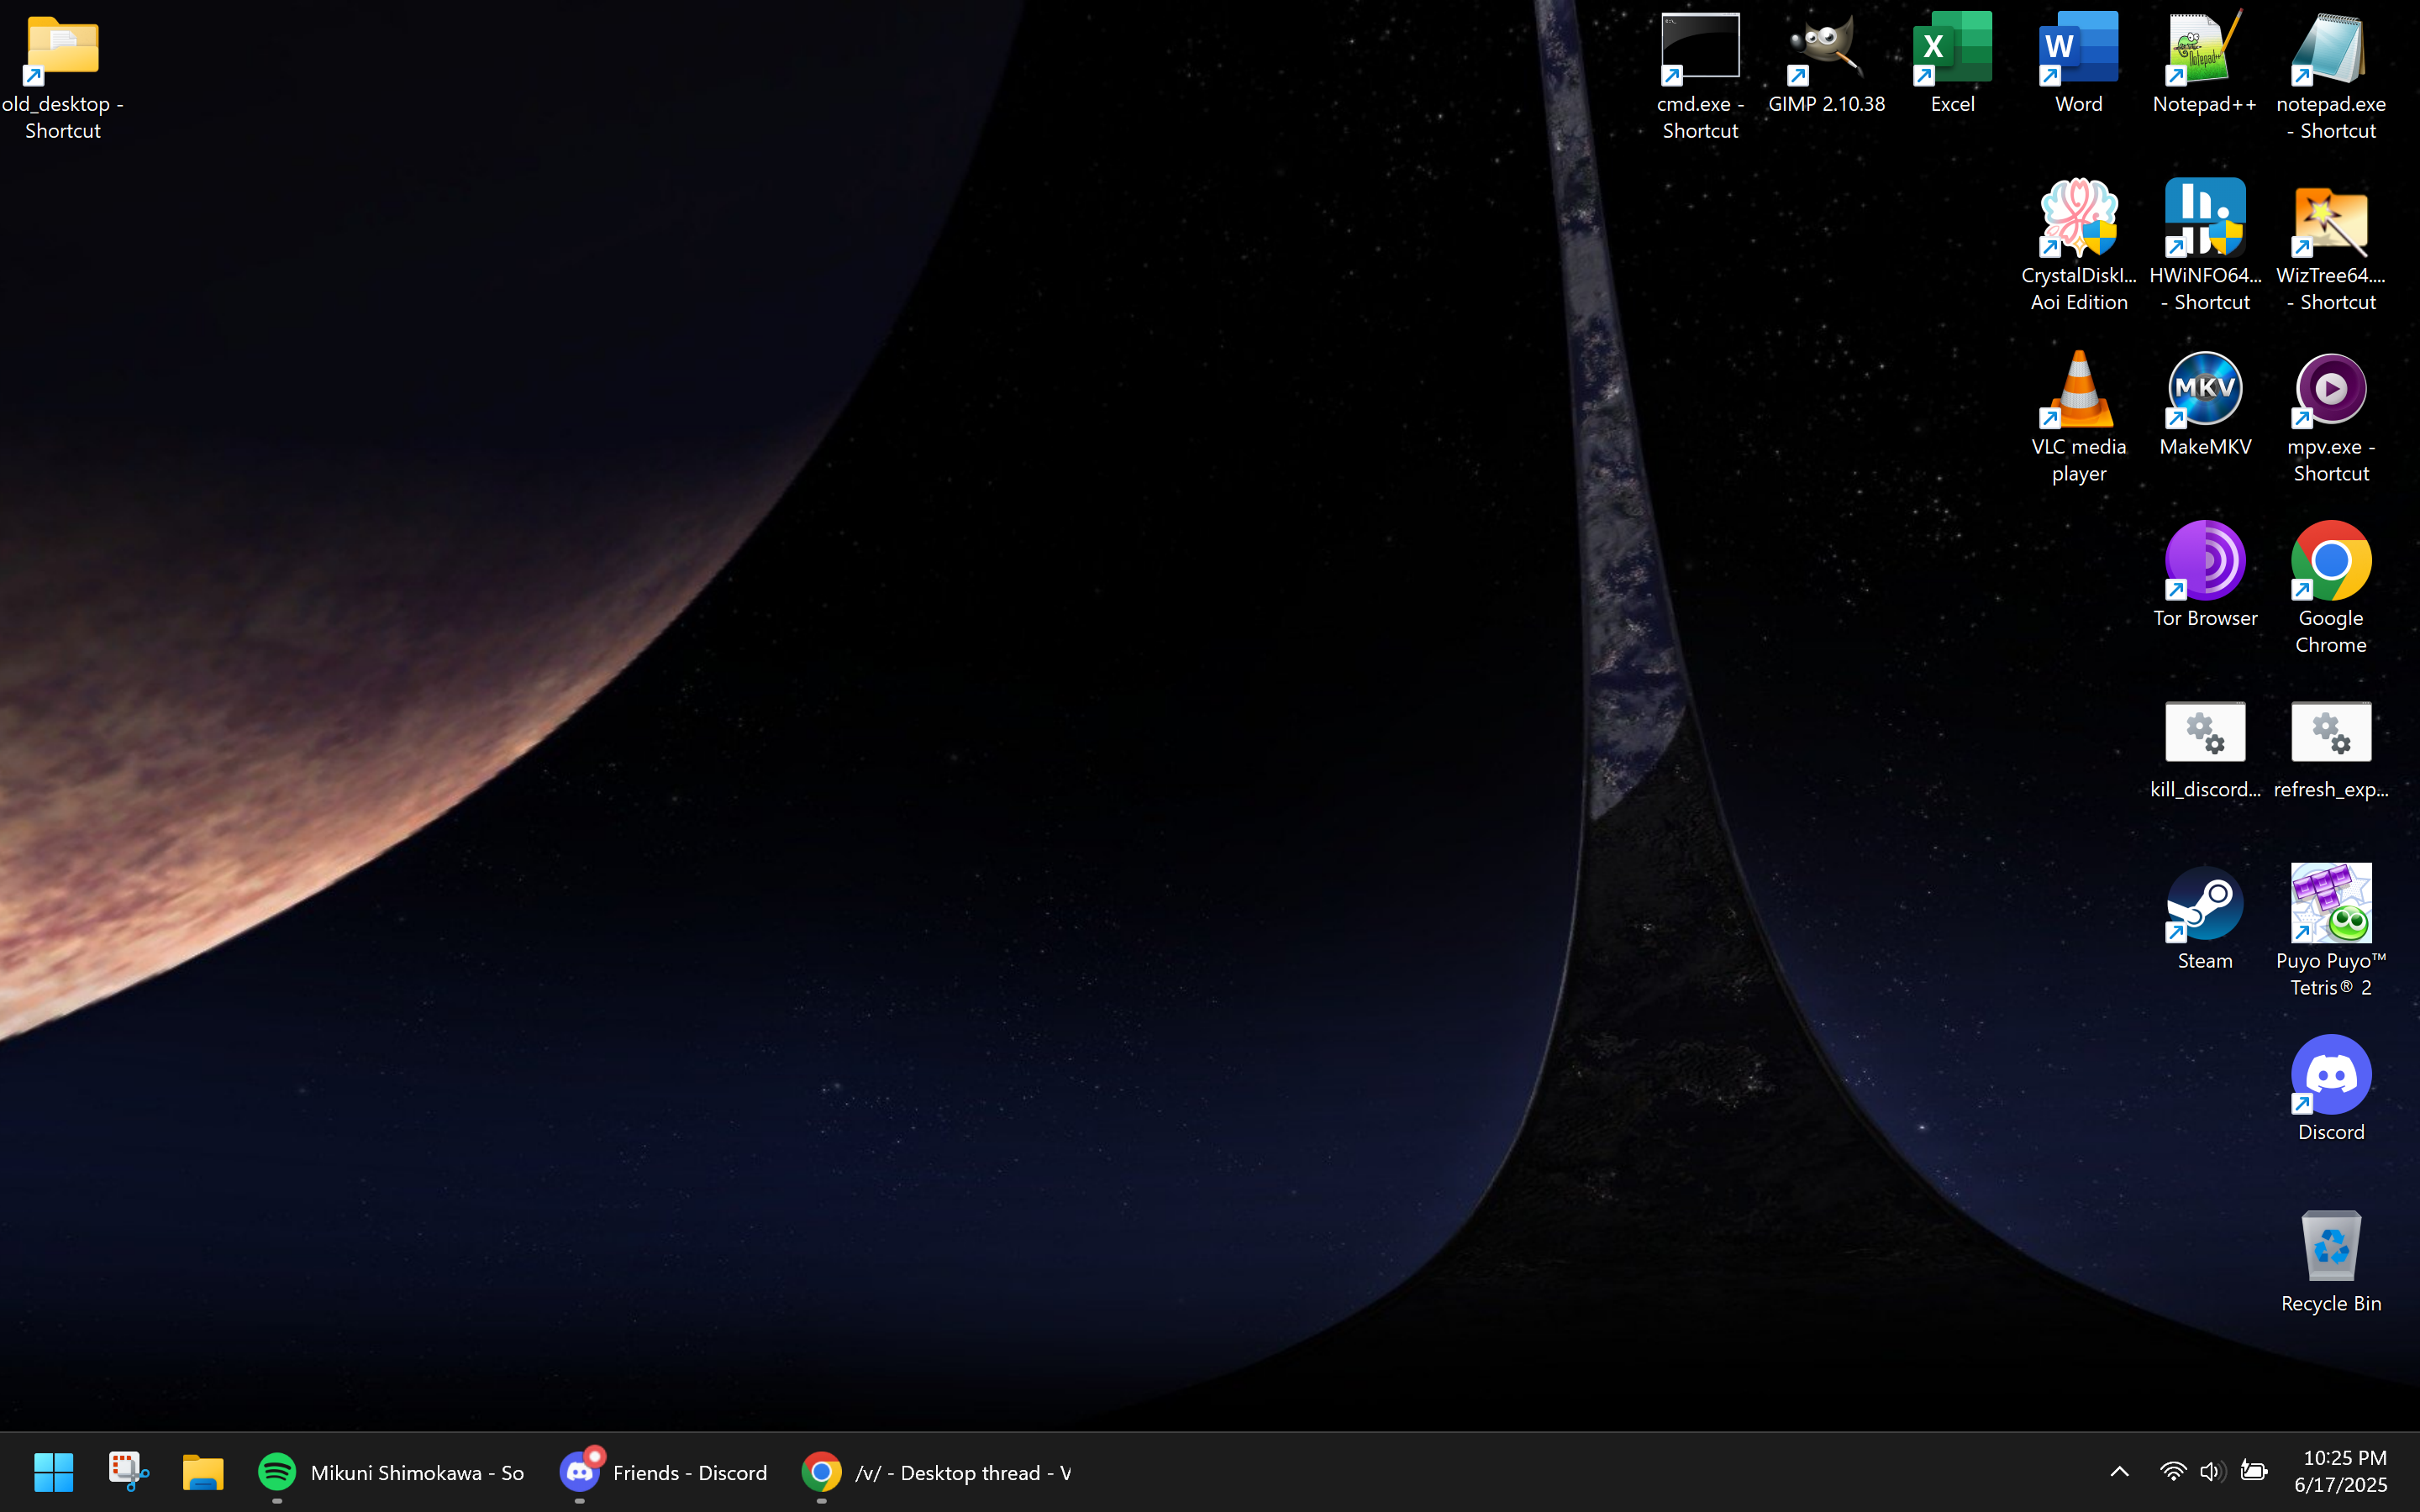Select the Steam desktop icon

coord(2204,919)
